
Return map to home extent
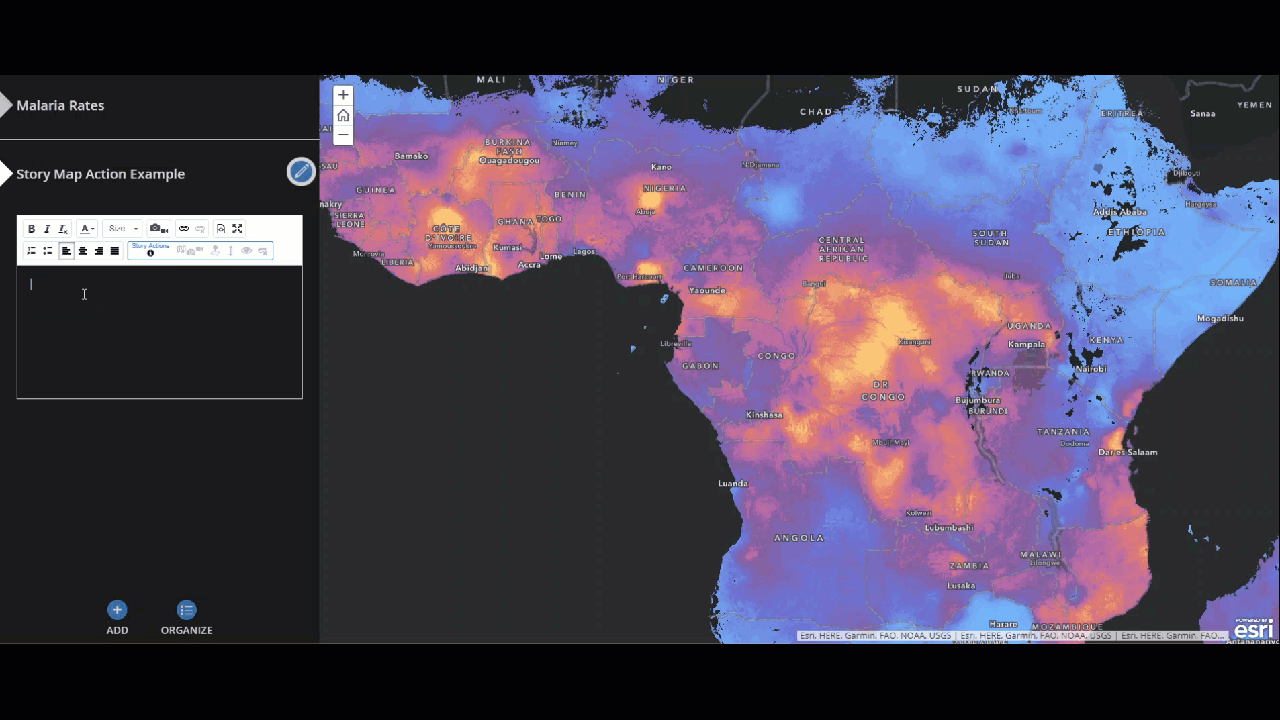[343, 115]
